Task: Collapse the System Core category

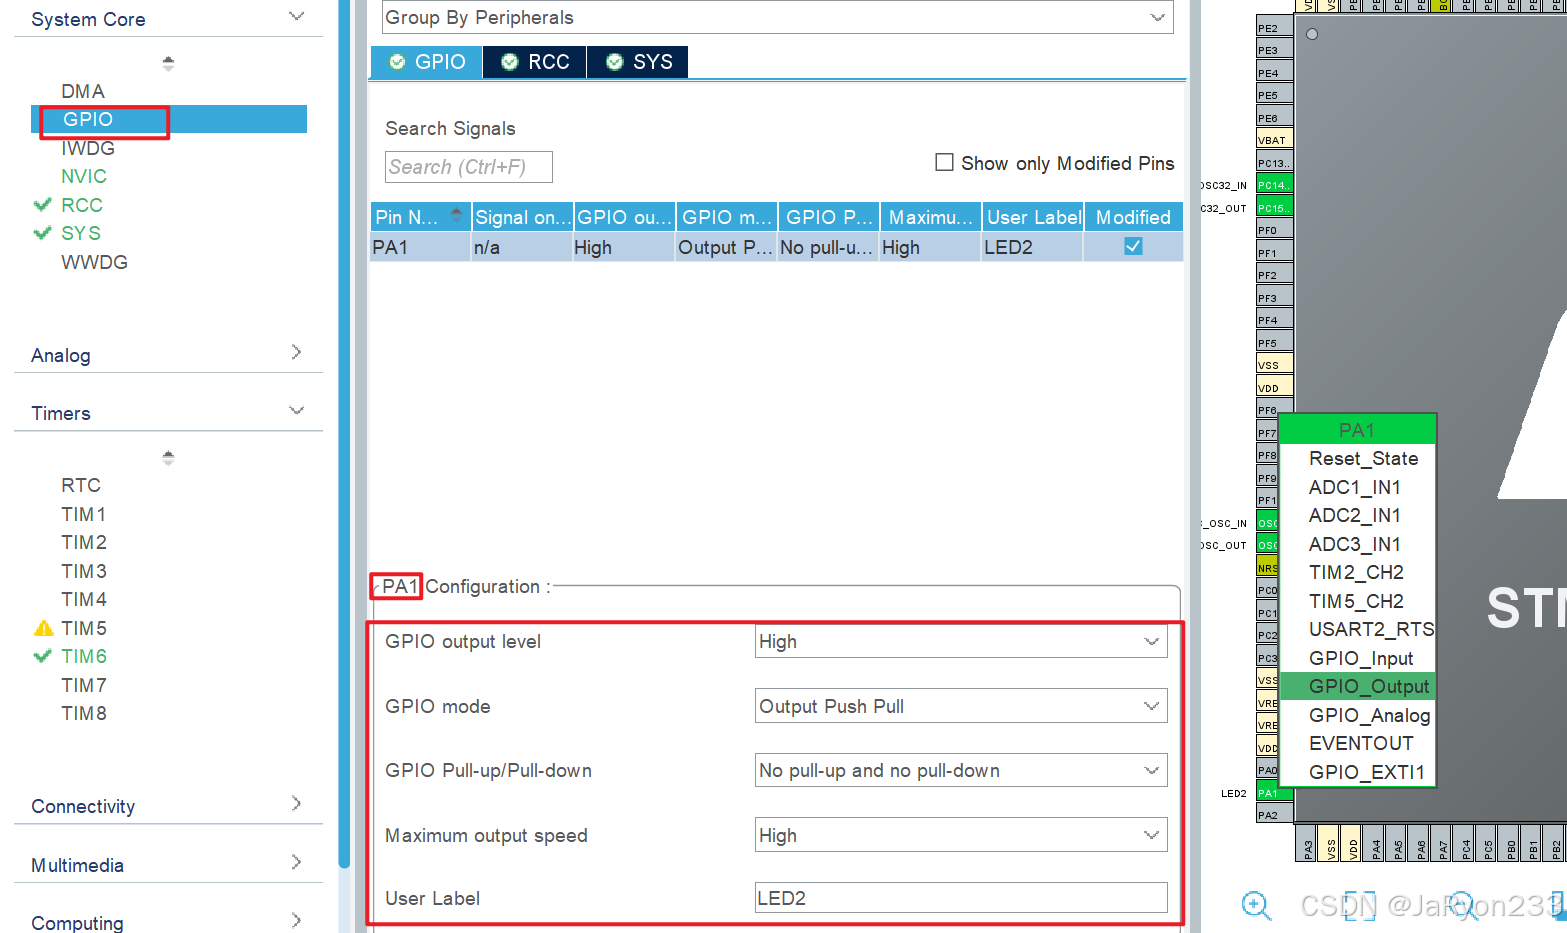Action: [296, 16]
